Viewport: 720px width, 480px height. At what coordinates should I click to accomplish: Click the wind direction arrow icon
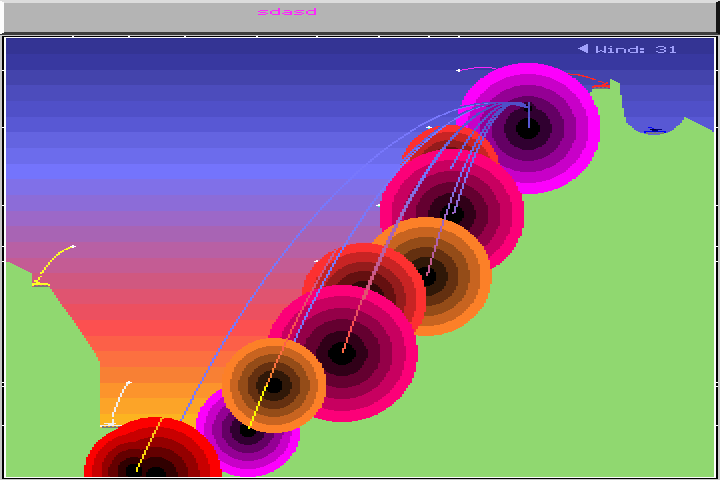pos(583,48)
